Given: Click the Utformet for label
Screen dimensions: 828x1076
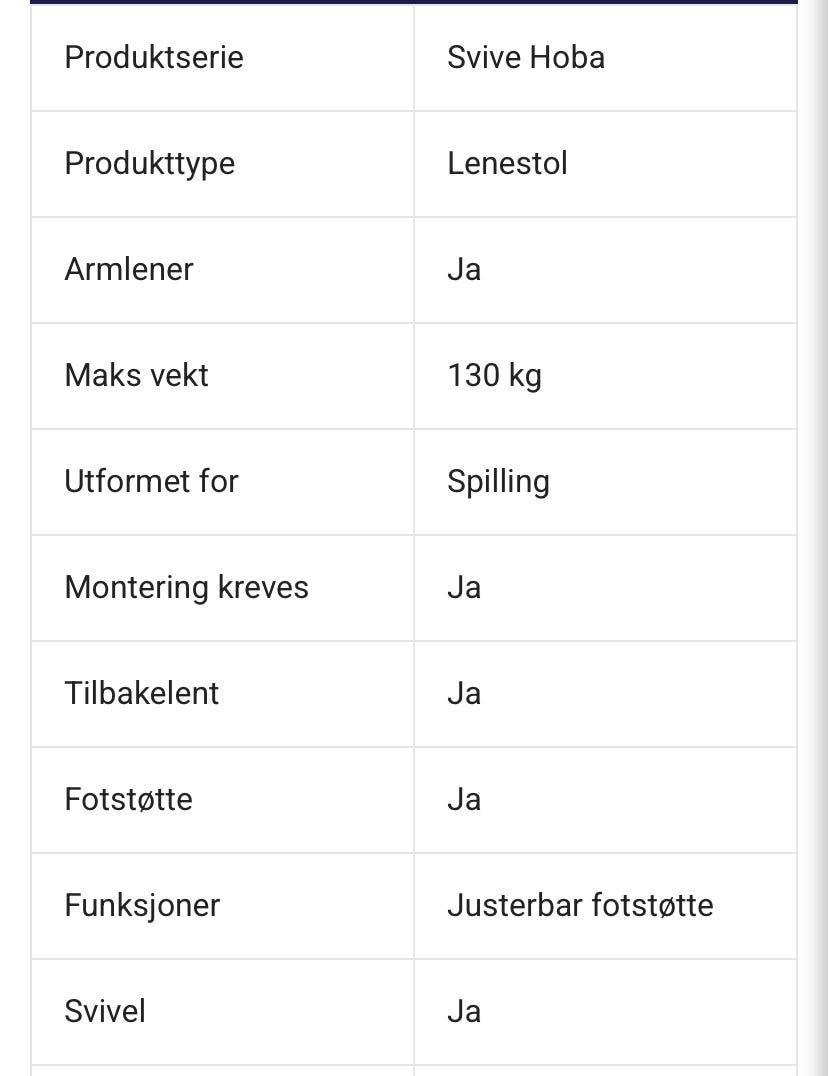Looking at the screenshot, I should pos(152,481).
